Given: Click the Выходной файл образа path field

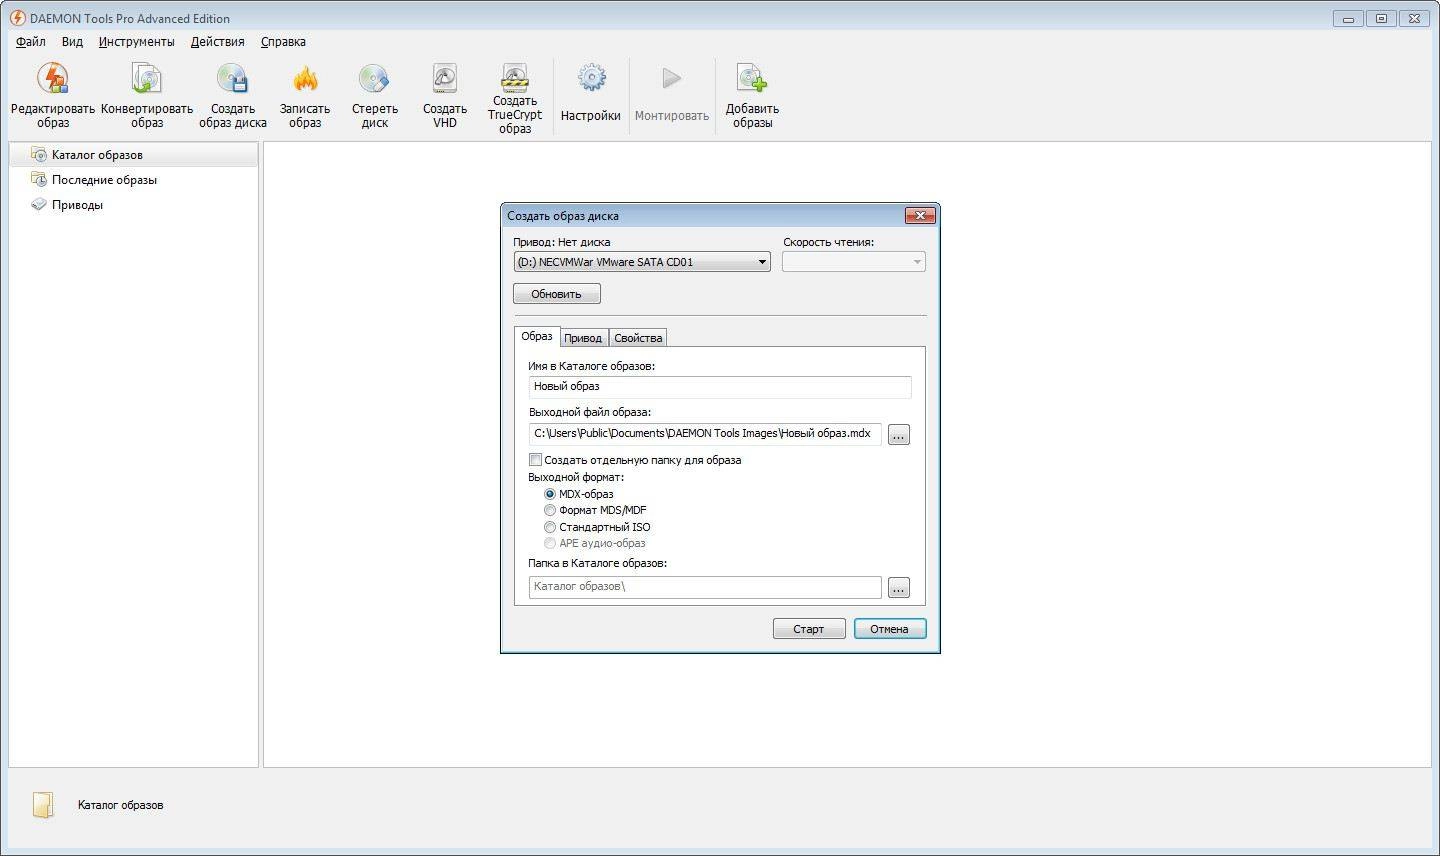Looking at the screenshot, I should [705, 434].
